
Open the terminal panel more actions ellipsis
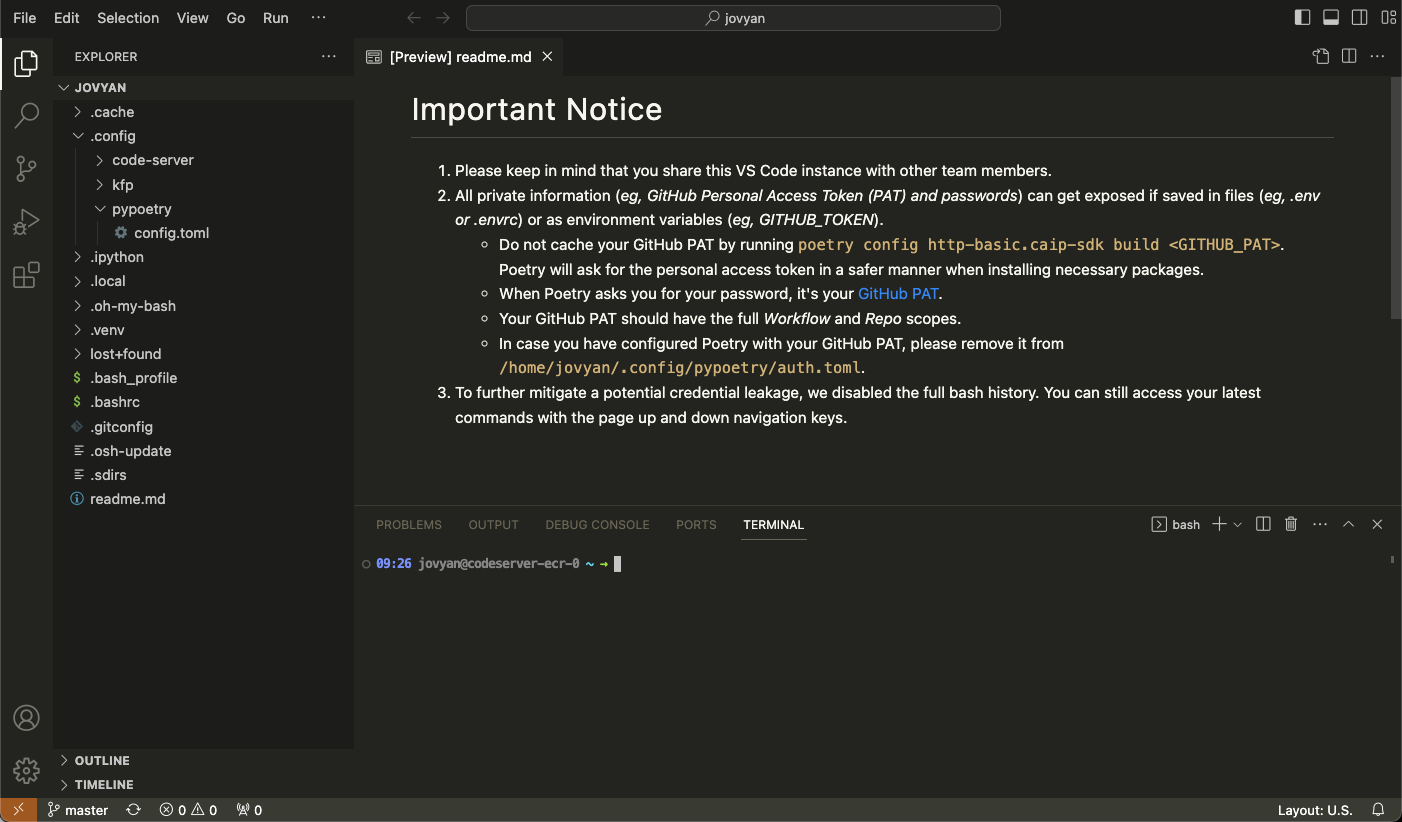[1320, 524]
